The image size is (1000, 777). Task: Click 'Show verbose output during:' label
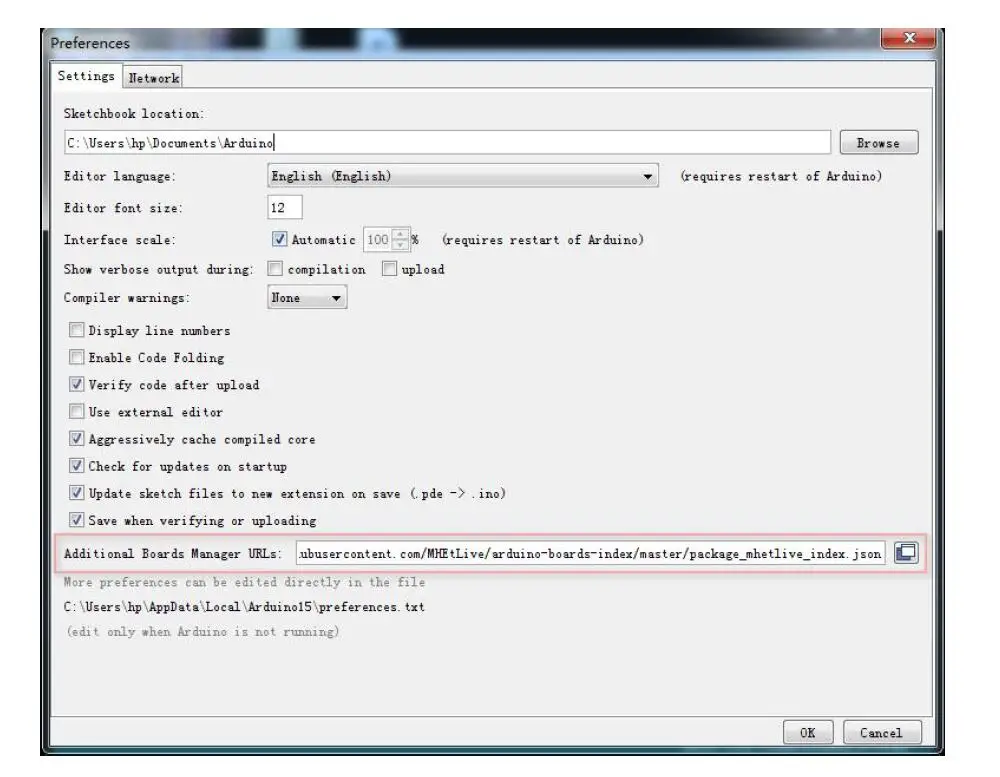159,269
